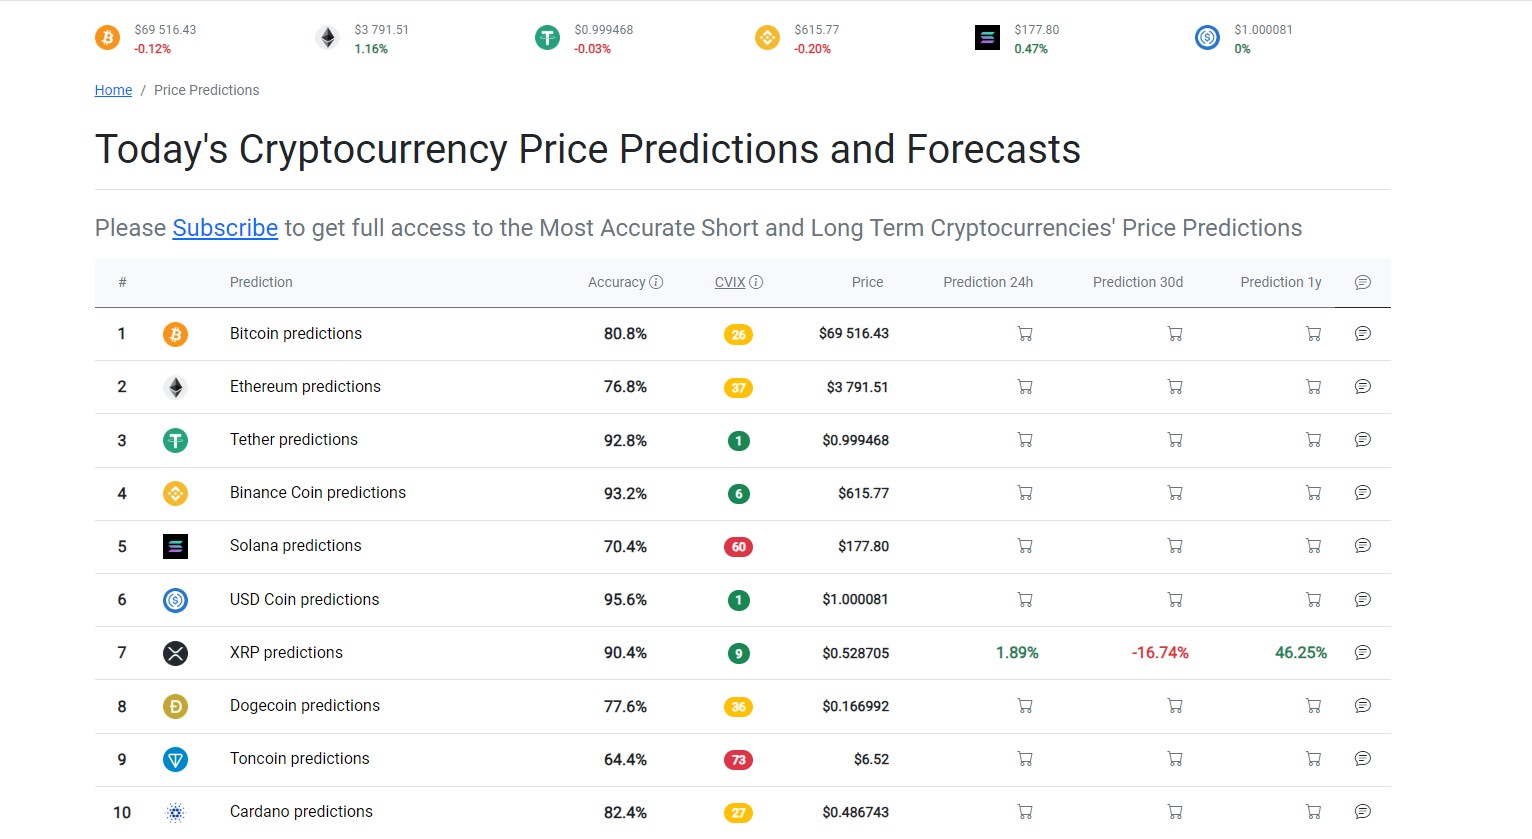The width and height of the screenshot is (1532, 839).
Task: Click the Subscribe link
Action: [x=225, y=228]
